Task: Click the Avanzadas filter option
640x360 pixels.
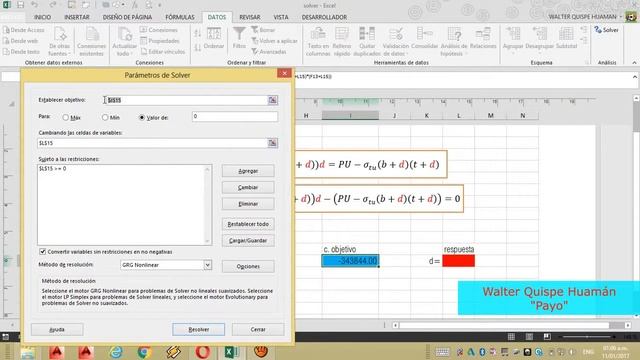Action: click(269, 52)
